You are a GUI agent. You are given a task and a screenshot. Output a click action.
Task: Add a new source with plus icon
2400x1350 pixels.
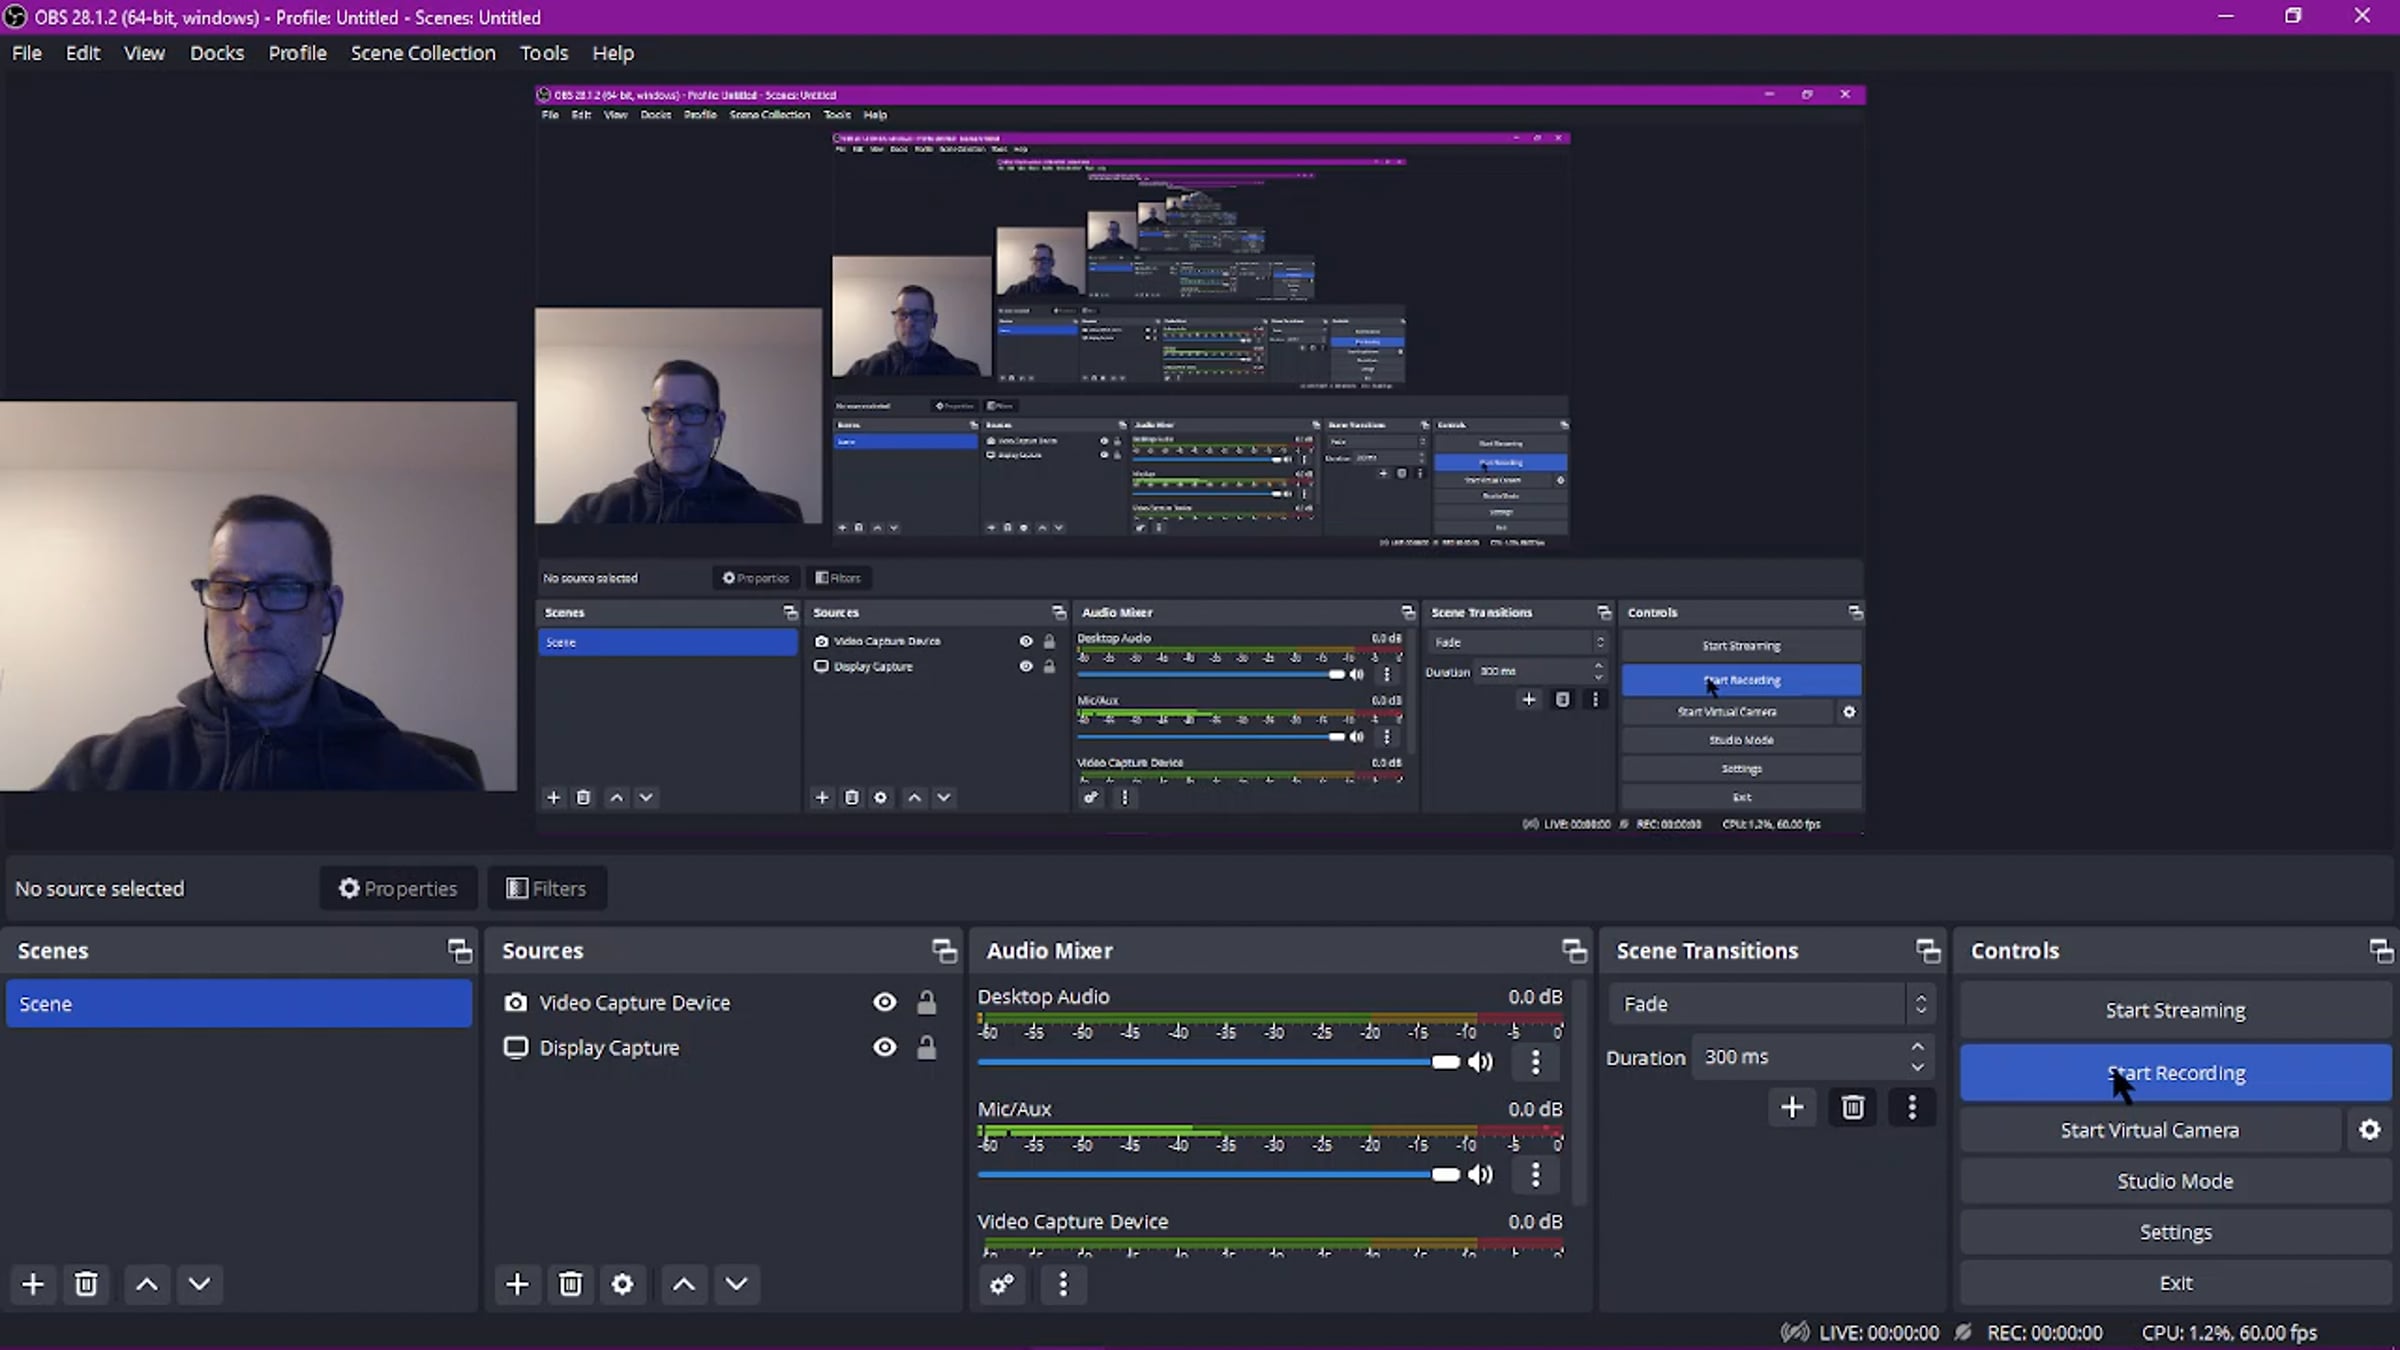click(x=517, y=1284)
